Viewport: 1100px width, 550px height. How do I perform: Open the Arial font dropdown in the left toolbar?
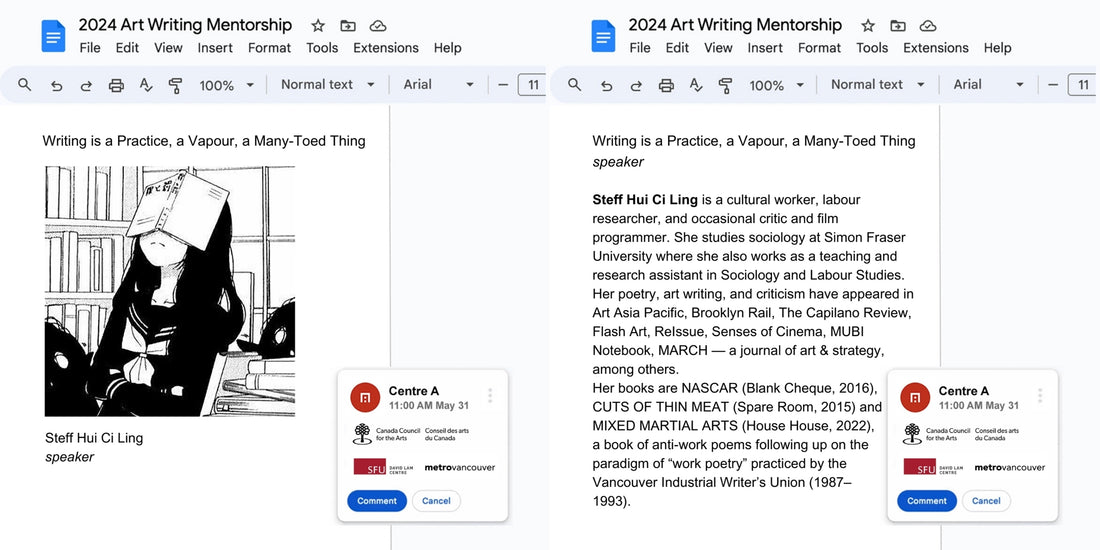[x=438, y=85]
